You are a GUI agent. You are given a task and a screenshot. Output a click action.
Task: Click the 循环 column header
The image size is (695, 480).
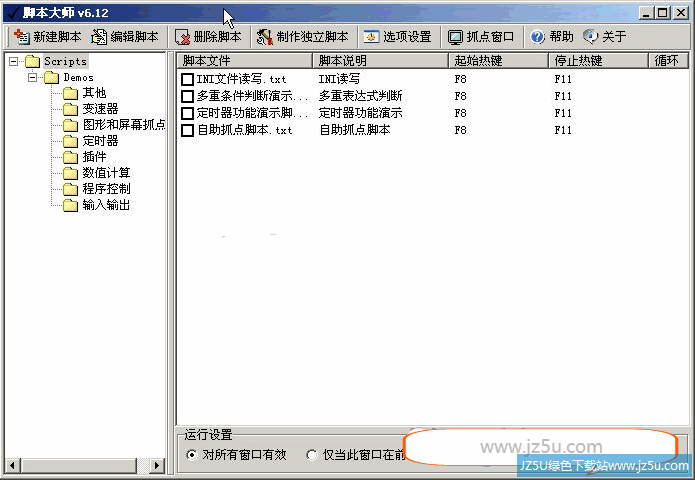[x=668, y=60]
